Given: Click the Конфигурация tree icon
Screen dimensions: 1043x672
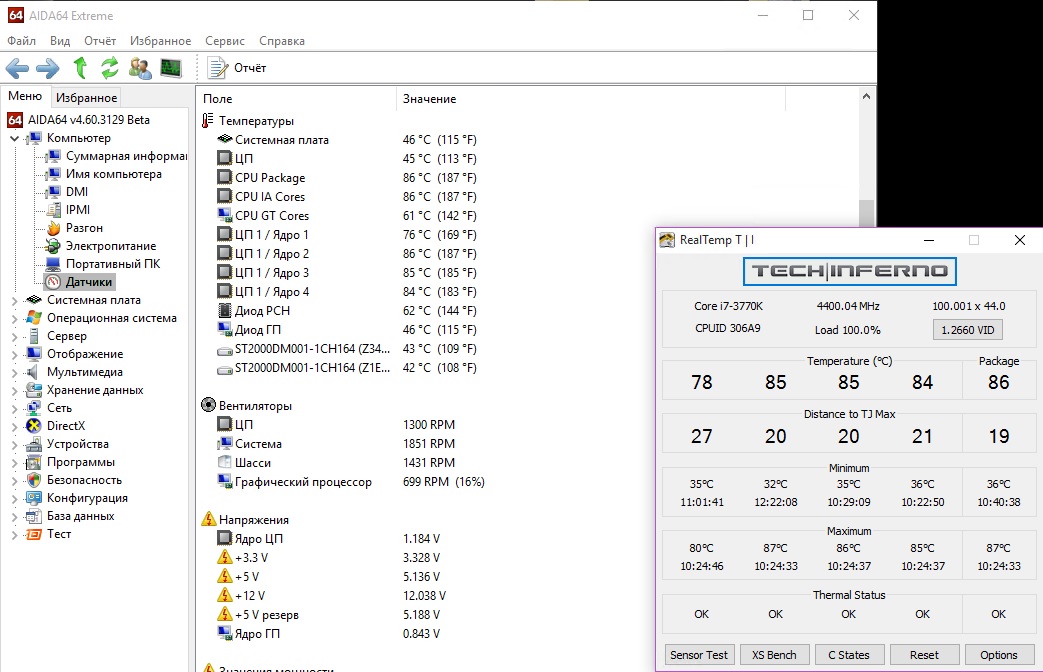Looking at the screenshot, I should pos(34,498).
